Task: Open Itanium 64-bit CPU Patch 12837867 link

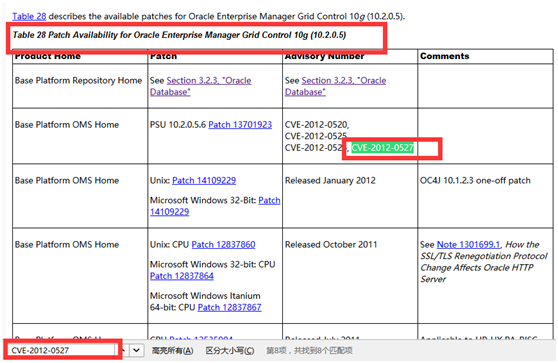Action: tap(230, 307)
